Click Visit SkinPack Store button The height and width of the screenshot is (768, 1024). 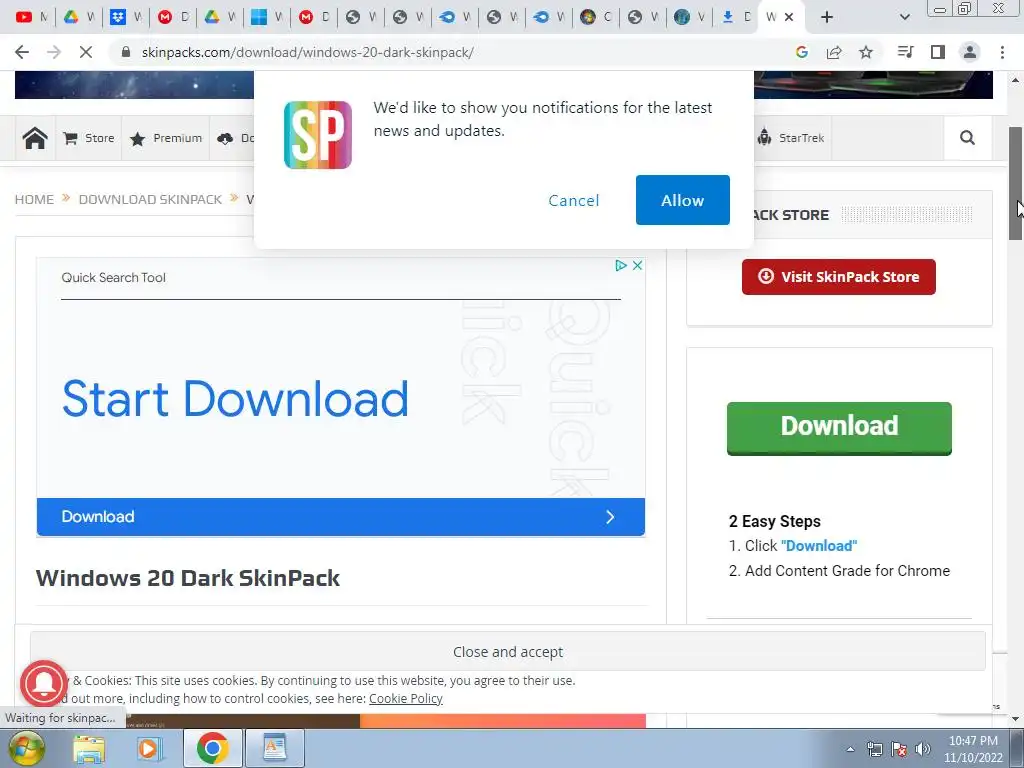point(839,277)
